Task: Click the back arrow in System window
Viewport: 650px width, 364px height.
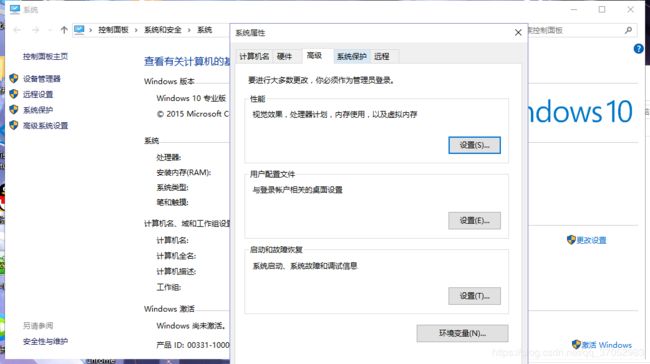Action: pyautogui.click(x=17, y=30)
